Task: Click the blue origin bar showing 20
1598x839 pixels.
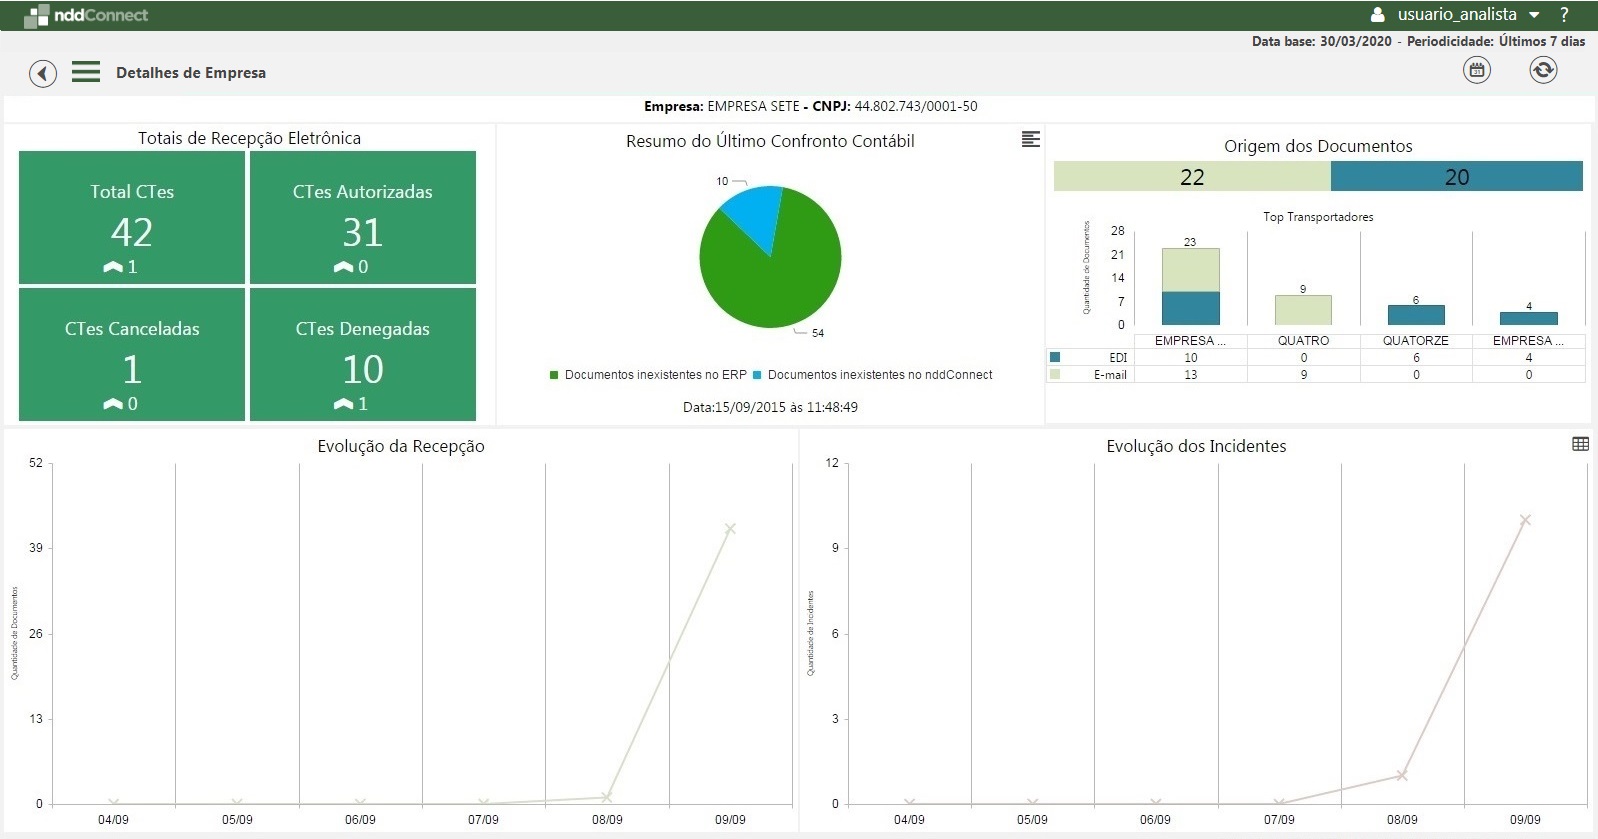Action: [1456, 177]
